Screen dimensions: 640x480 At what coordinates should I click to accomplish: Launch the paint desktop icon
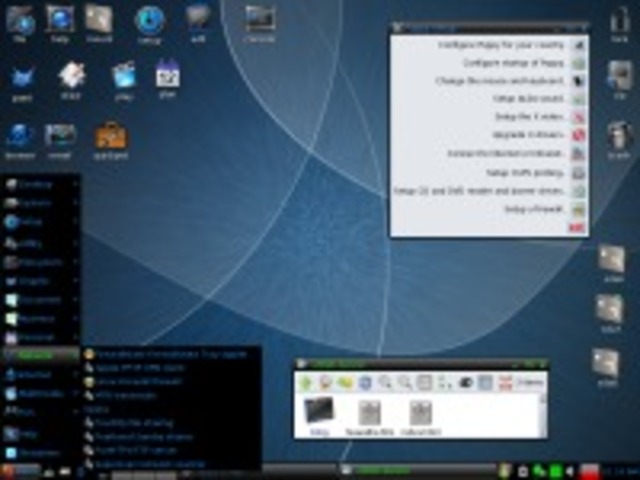click(22, 82)
